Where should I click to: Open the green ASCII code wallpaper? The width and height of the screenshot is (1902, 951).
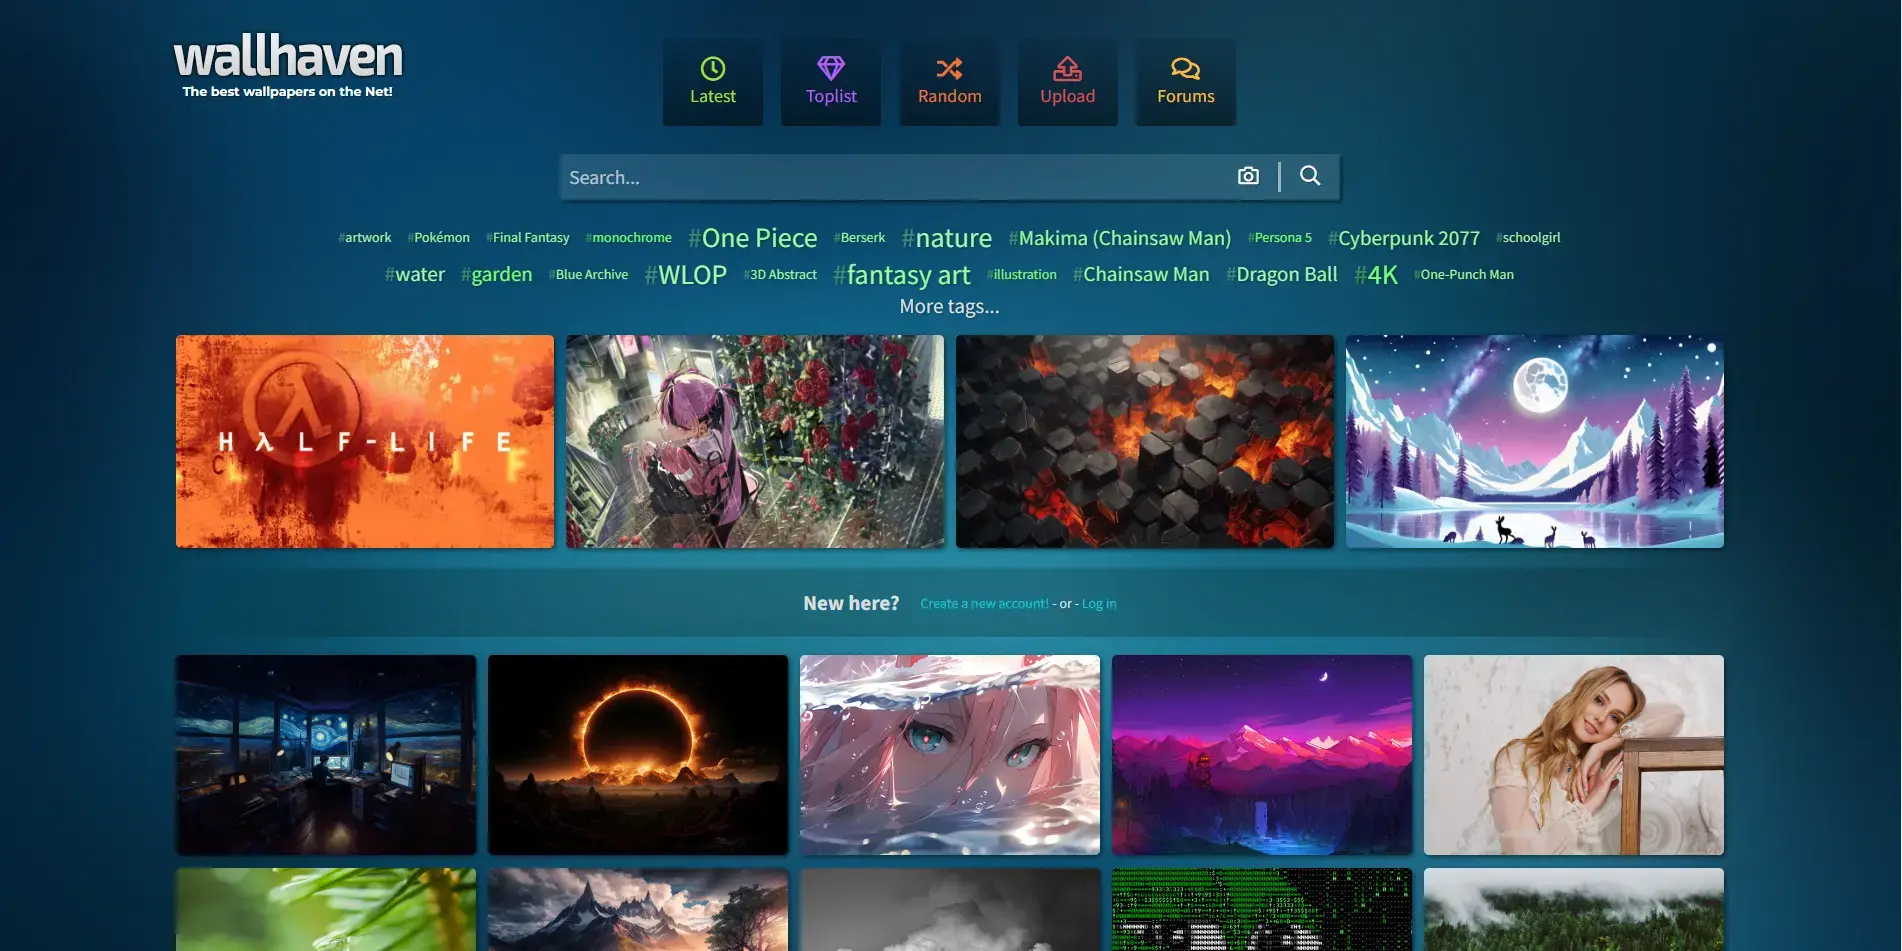pyautogui.click(x=1262, y=909)
